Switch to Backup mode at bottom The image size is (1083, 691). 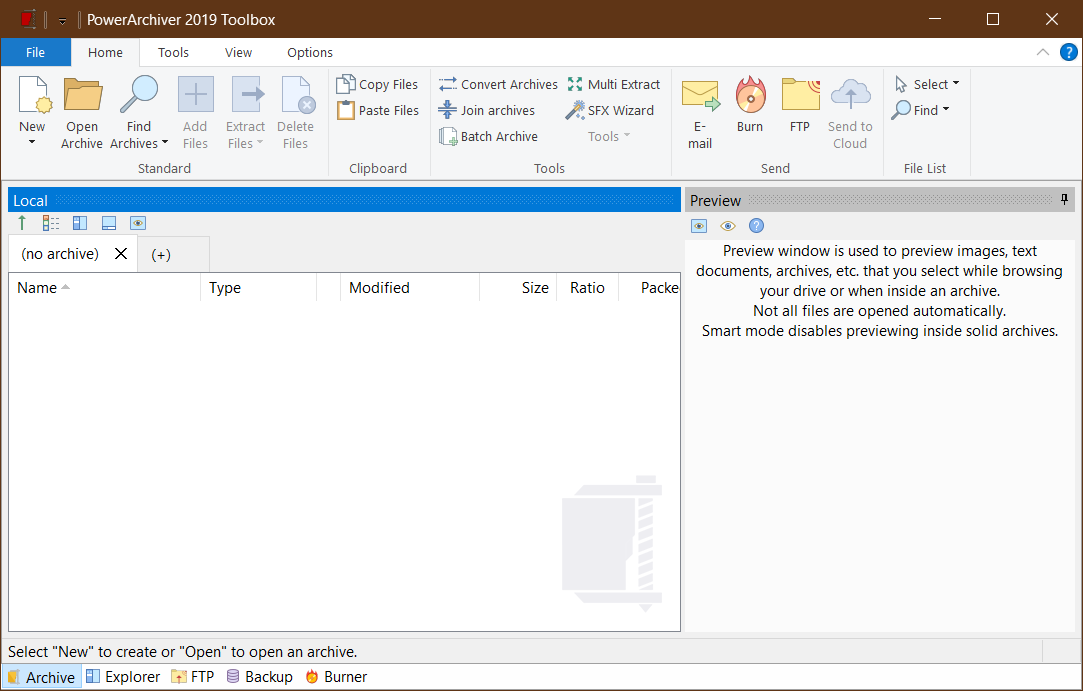[x=260, y=676]
